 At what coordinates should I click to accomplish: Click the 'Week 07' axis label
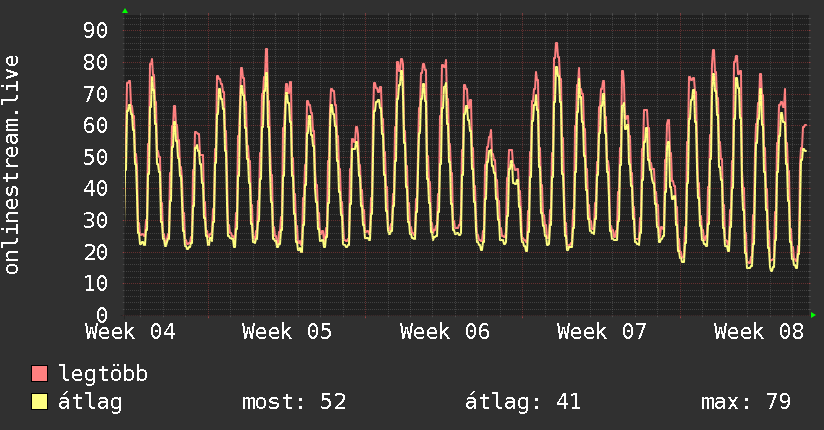tap(602, 332)
